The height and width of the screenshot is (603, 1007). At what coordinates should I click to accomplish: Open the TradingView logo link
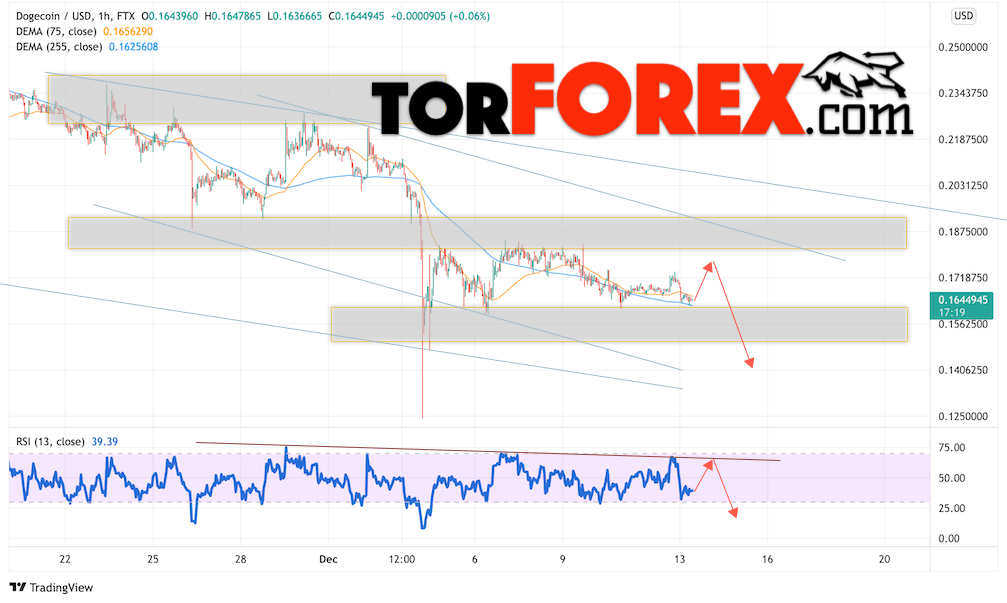coord(51,587)
